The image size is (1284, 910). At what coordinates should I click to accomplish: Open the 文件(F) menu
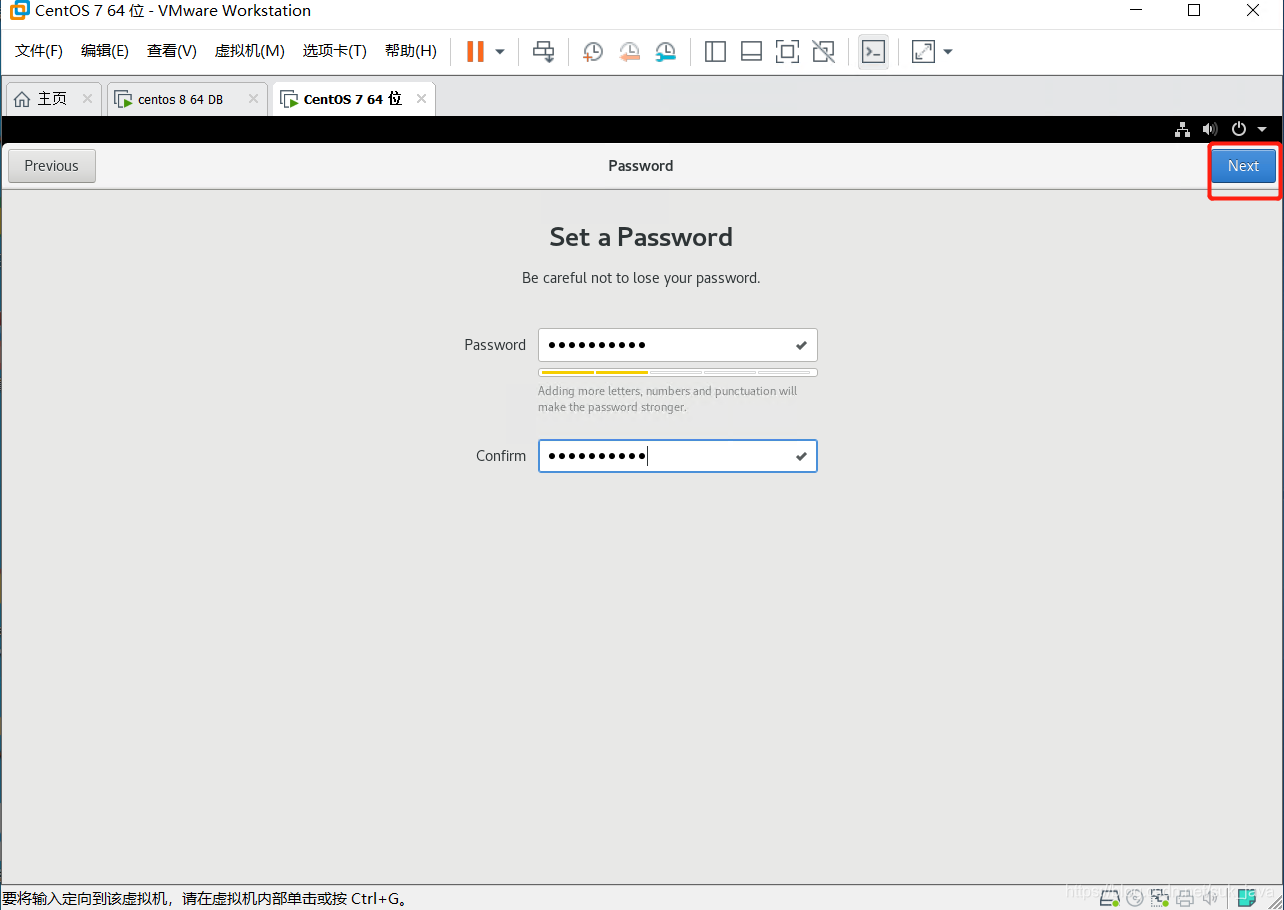click(x=39, y=51)
